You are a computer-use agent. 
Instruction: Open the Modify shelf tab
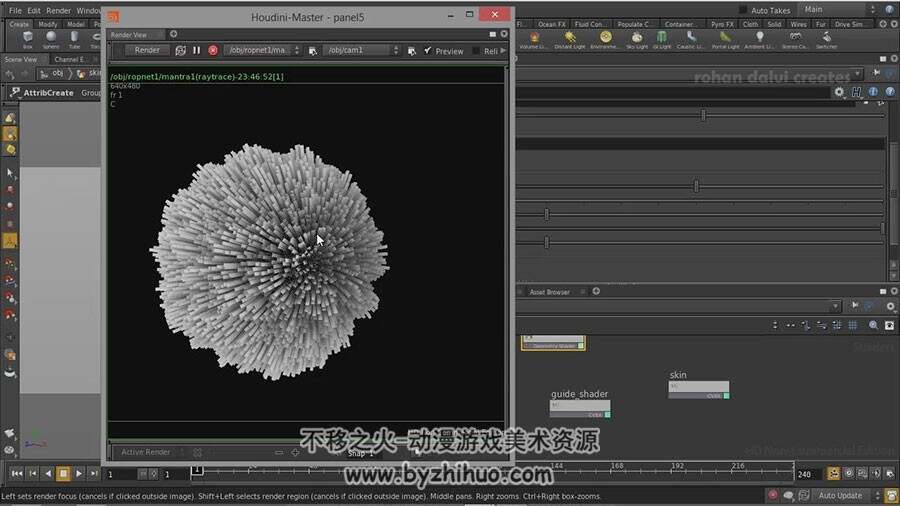coord(48,24)
